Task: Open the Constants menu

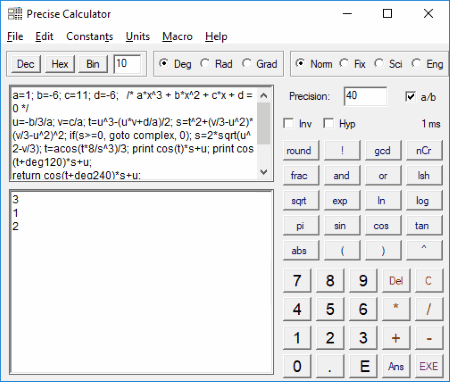Action: tap(90, 36)
